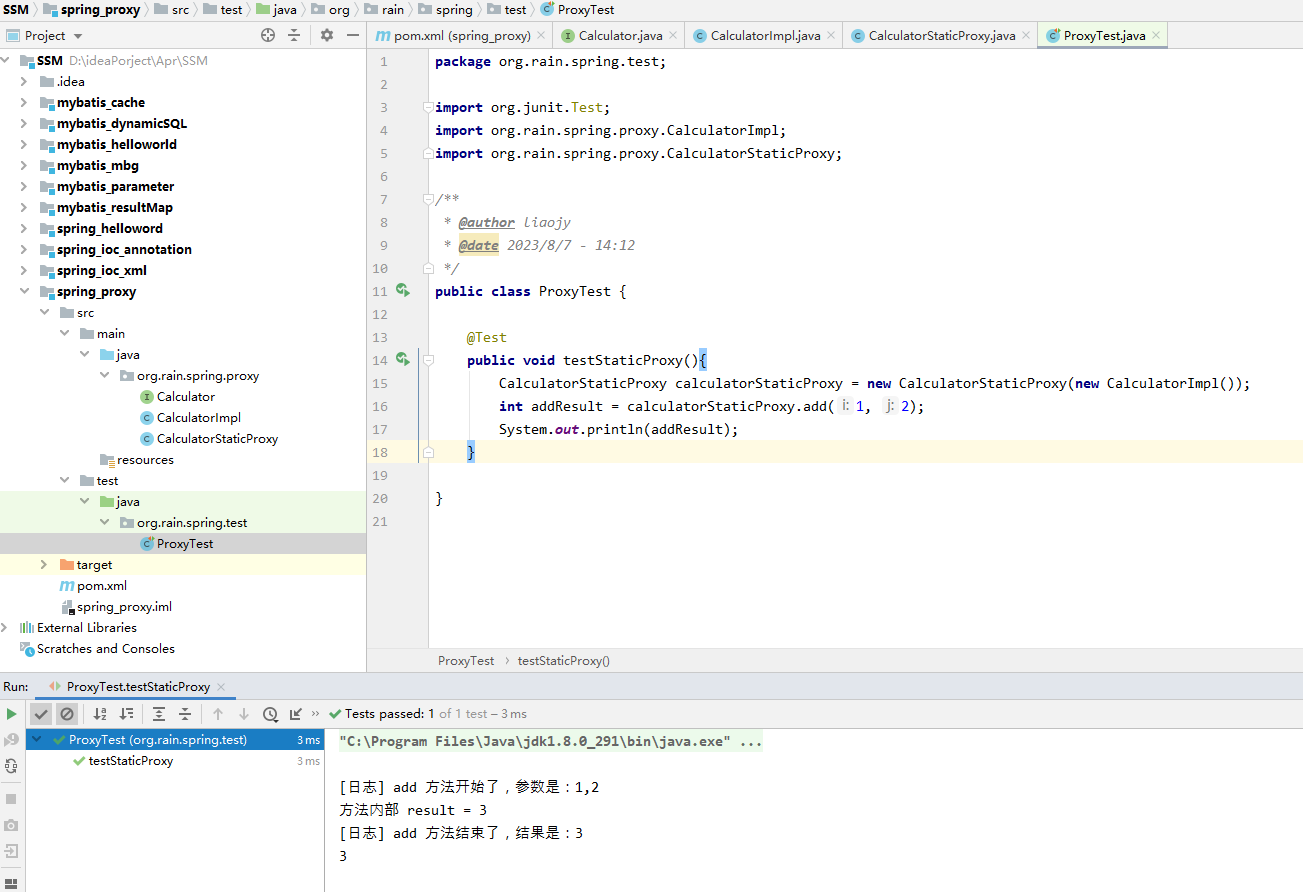The width and height of the screenshot is (1303, 892).
Task: Go to previous failed test arrow
Action: (218, 714)
